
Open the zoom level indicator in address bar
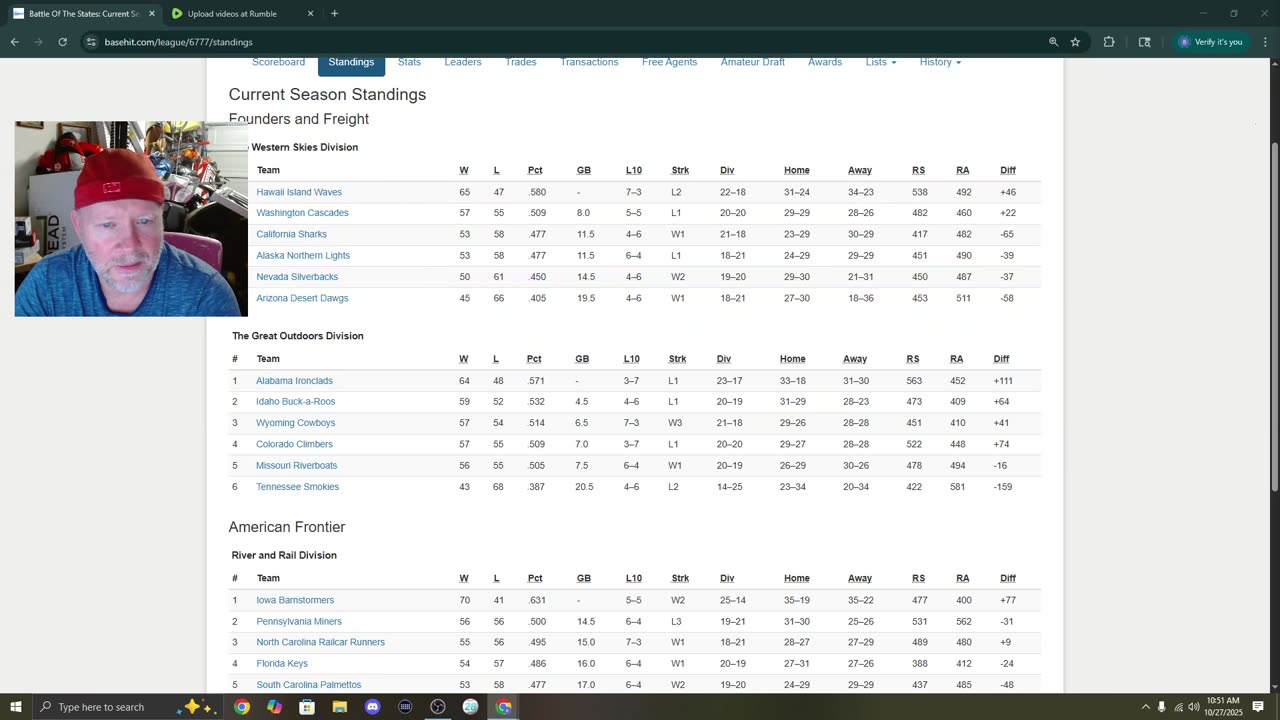(x=1053, y=42)
